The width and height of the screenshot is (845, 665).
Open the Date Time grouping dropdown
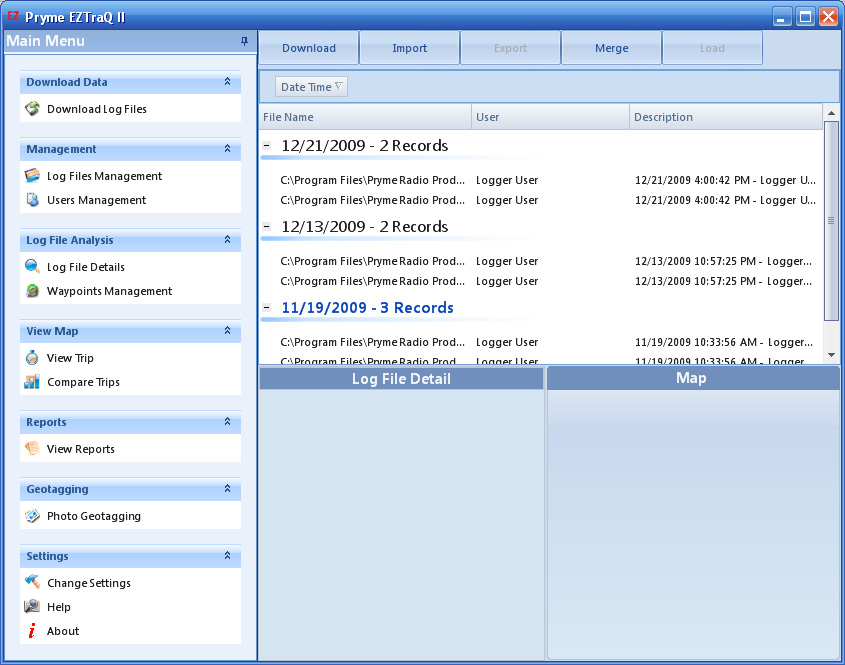[x=311, y=87]
